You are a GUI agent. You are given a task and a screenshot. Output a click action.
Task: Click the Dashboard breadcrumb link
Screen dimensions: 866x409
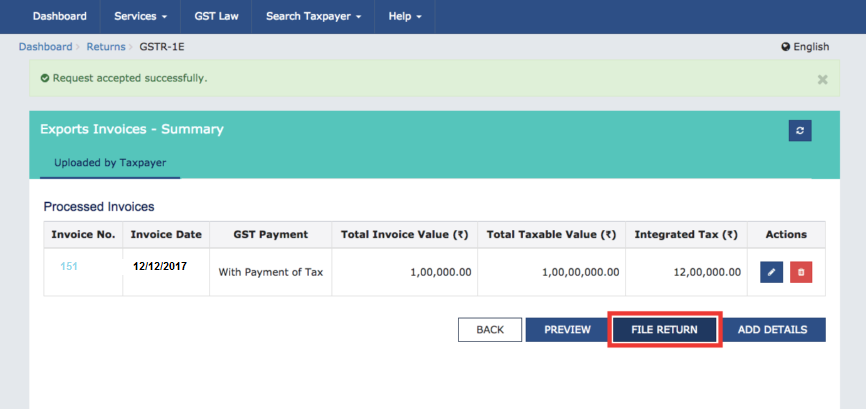tap(45, 47)
